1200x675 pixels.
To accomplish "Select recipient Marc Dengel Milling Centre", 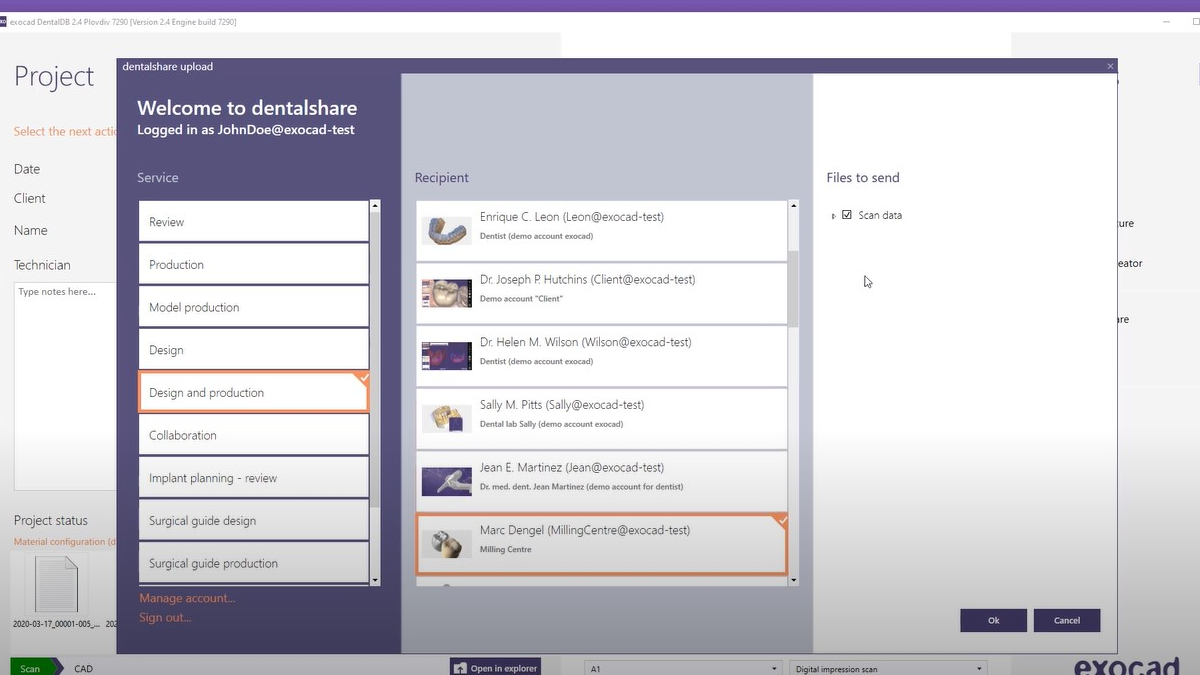I will click(x=602, y=544).
